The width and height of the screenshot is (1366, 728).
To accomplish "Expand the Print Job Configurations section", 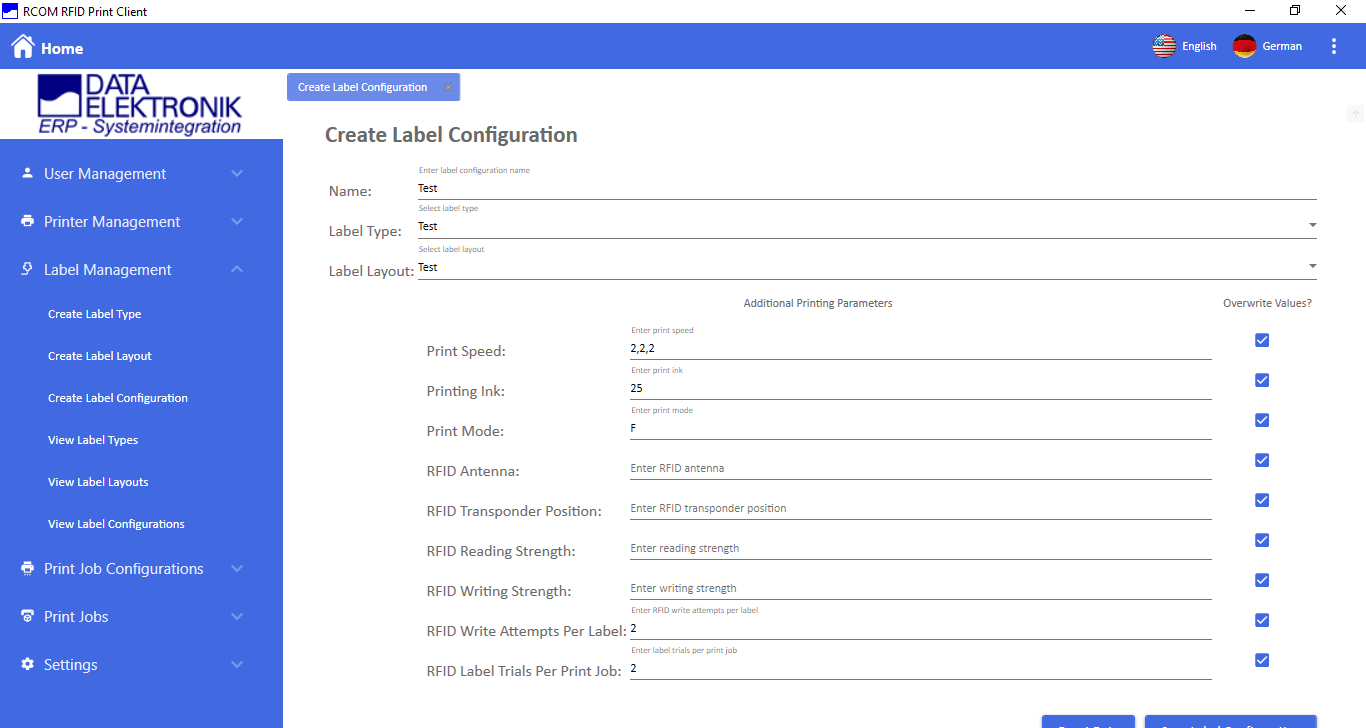I will click(x=237, y=568).
